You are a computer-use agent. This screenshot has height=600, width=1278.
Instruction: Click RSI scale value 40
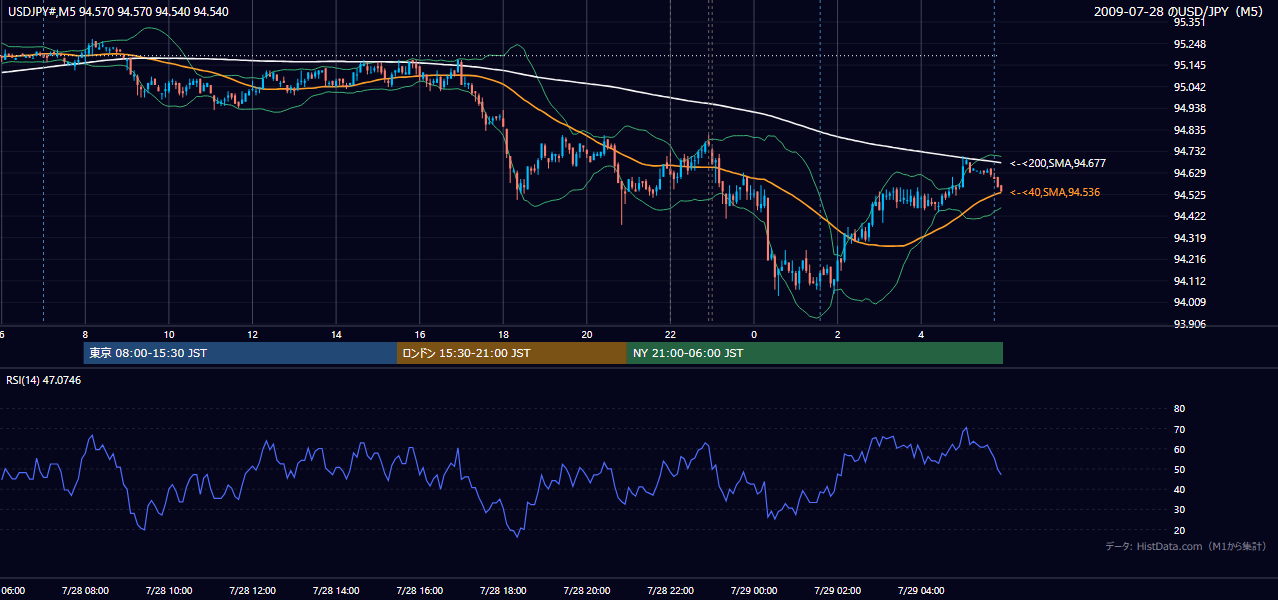pyautogui.click(x=1179, y=490)
